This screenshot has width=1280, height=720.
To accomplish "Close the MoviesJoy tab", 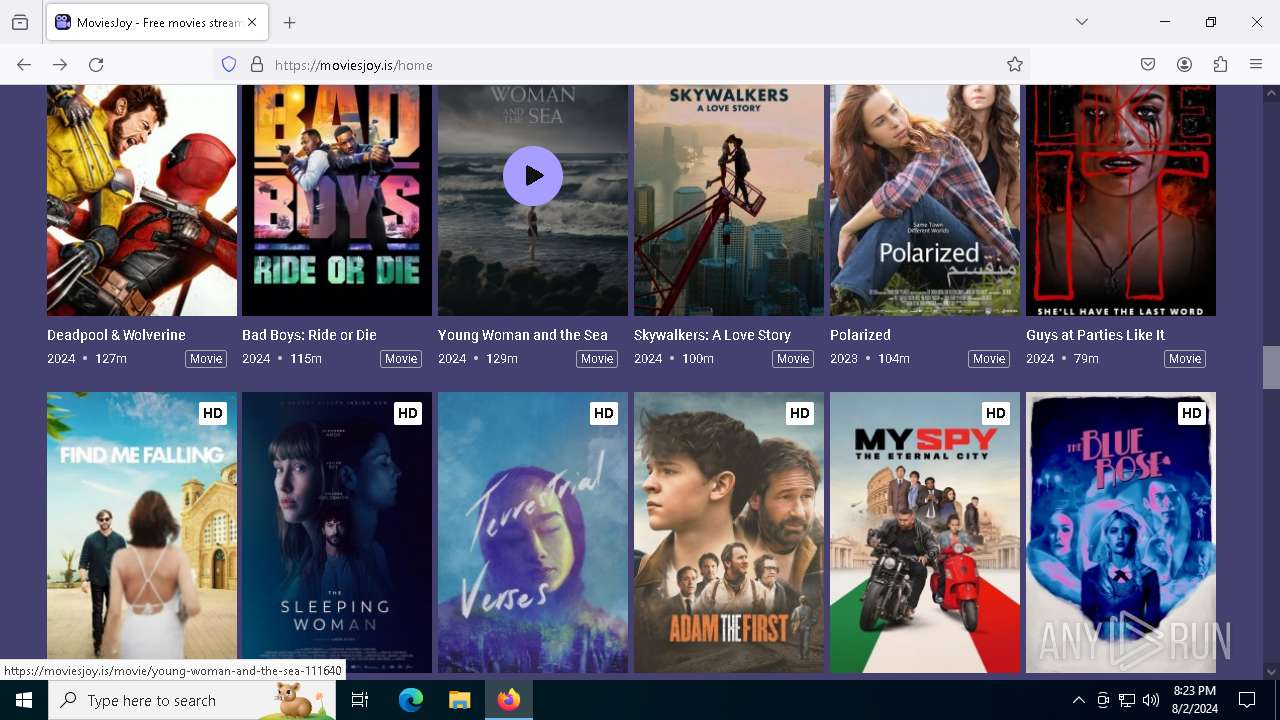I will click(252, 22).
